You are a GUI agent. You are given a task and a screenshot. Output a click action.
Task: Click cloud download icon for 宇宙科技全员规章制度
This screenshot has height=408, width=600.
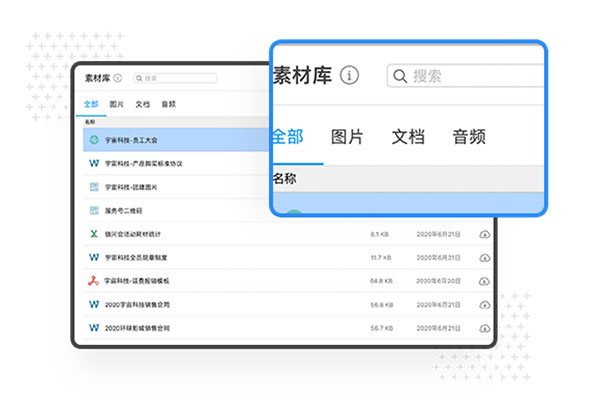[484, 258]
